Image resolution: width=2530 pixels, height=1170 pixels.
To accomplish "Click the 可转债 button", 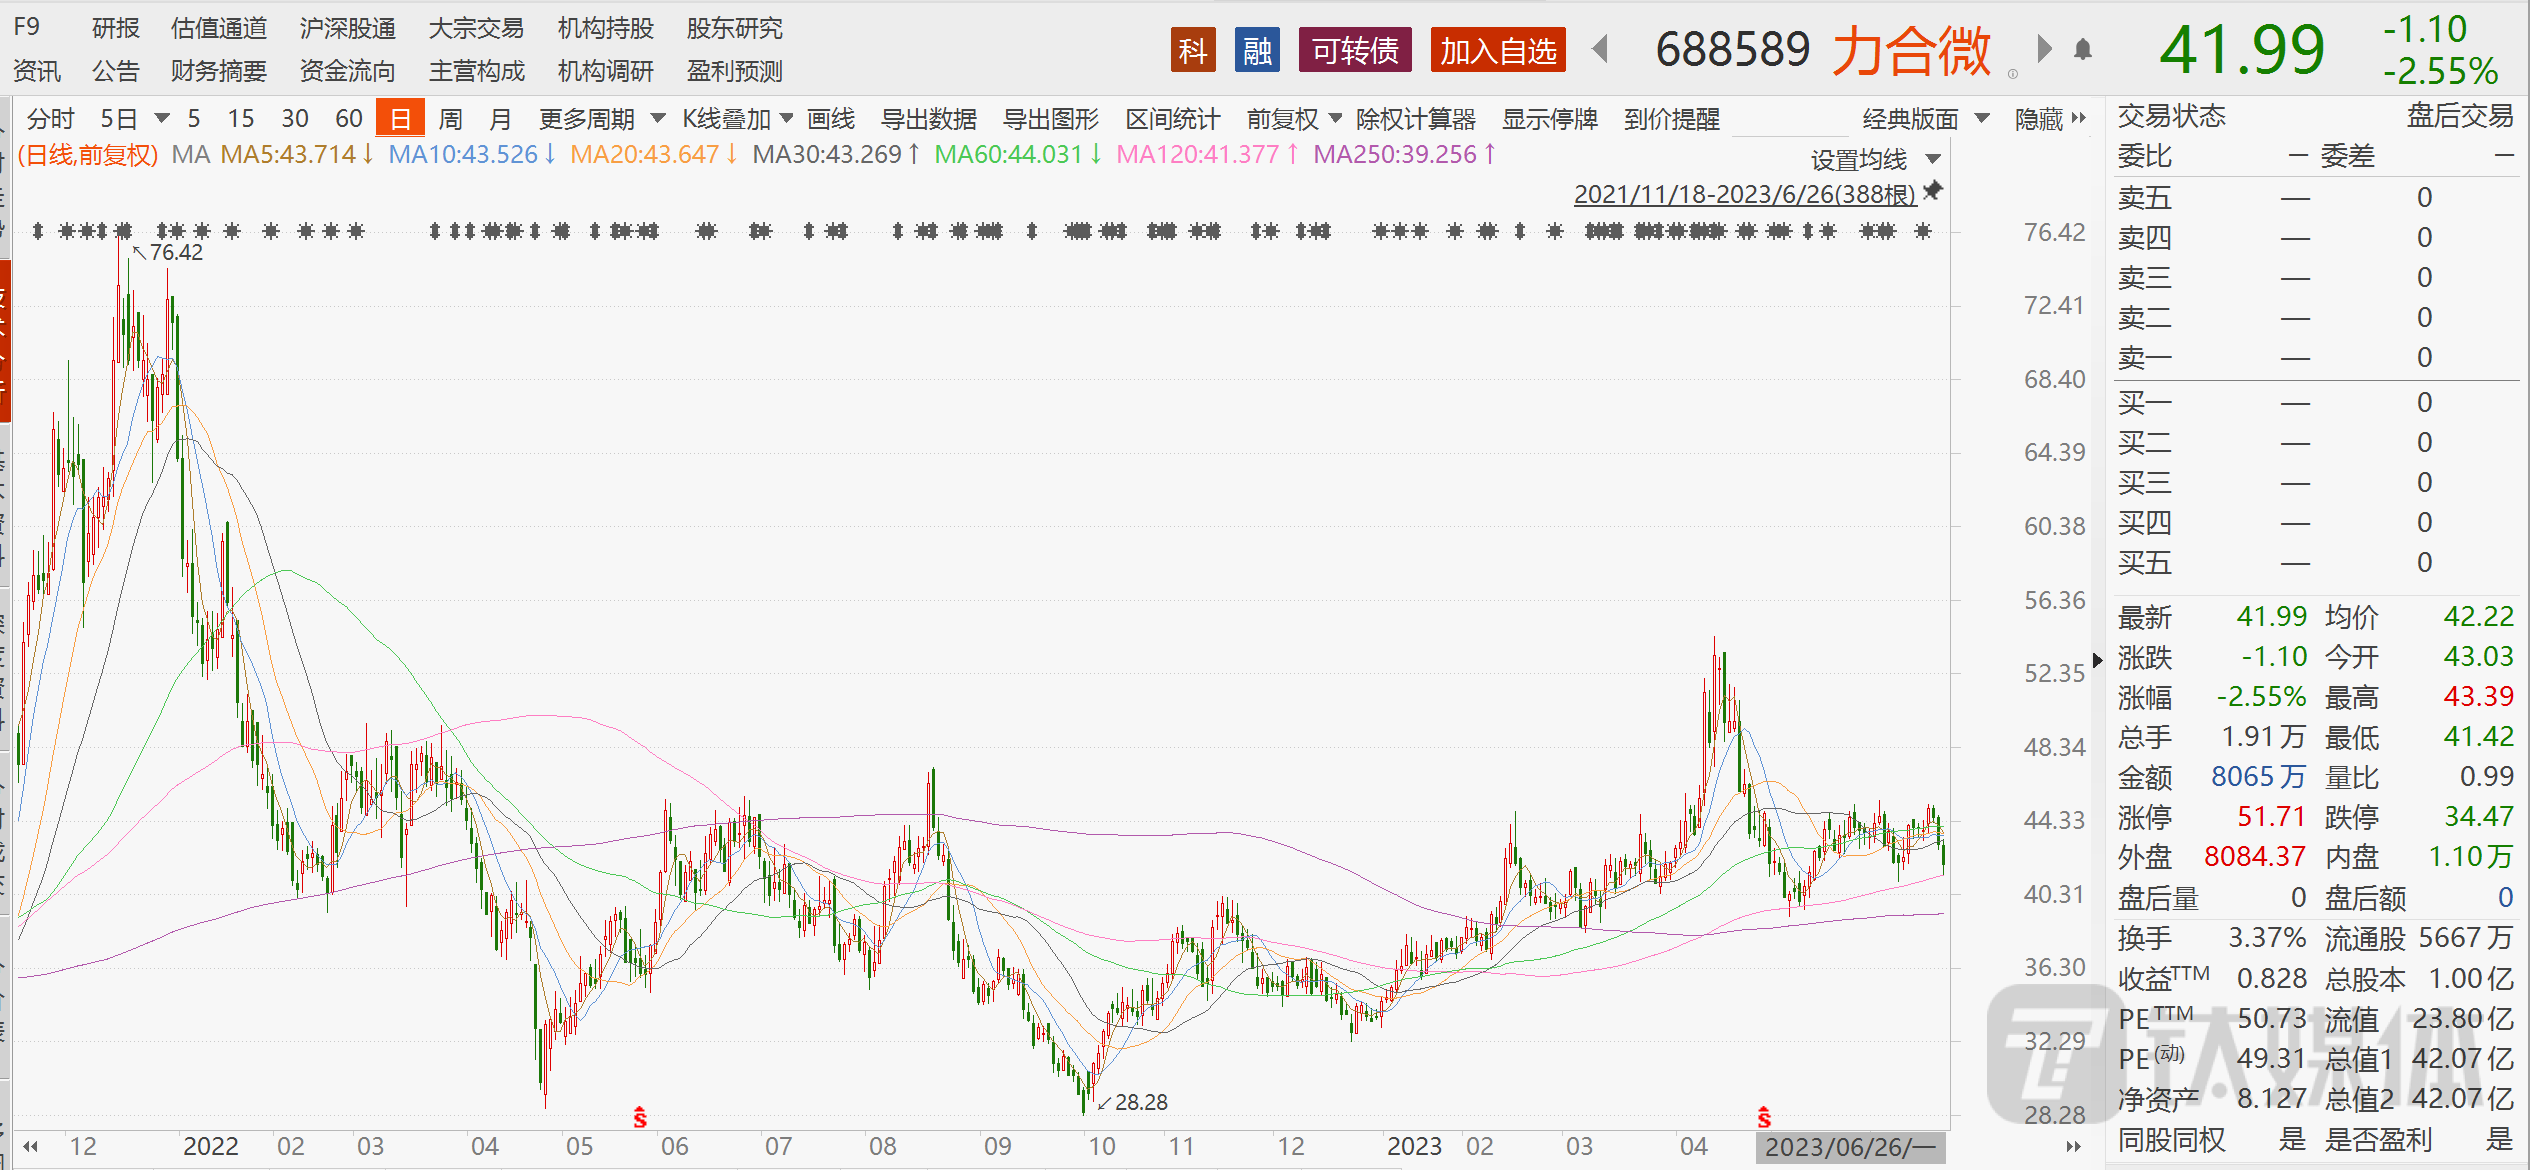I will click(1354, 50).
